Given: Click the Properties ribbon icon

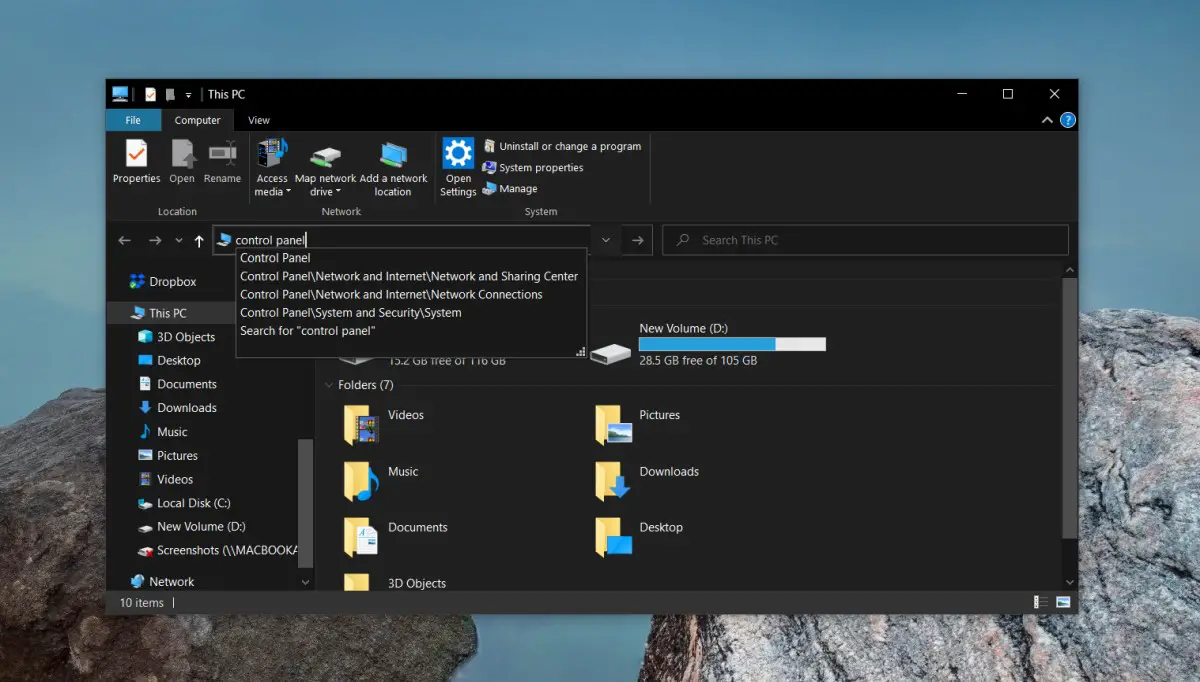Looking at the screenshot, I should (136, 162).
